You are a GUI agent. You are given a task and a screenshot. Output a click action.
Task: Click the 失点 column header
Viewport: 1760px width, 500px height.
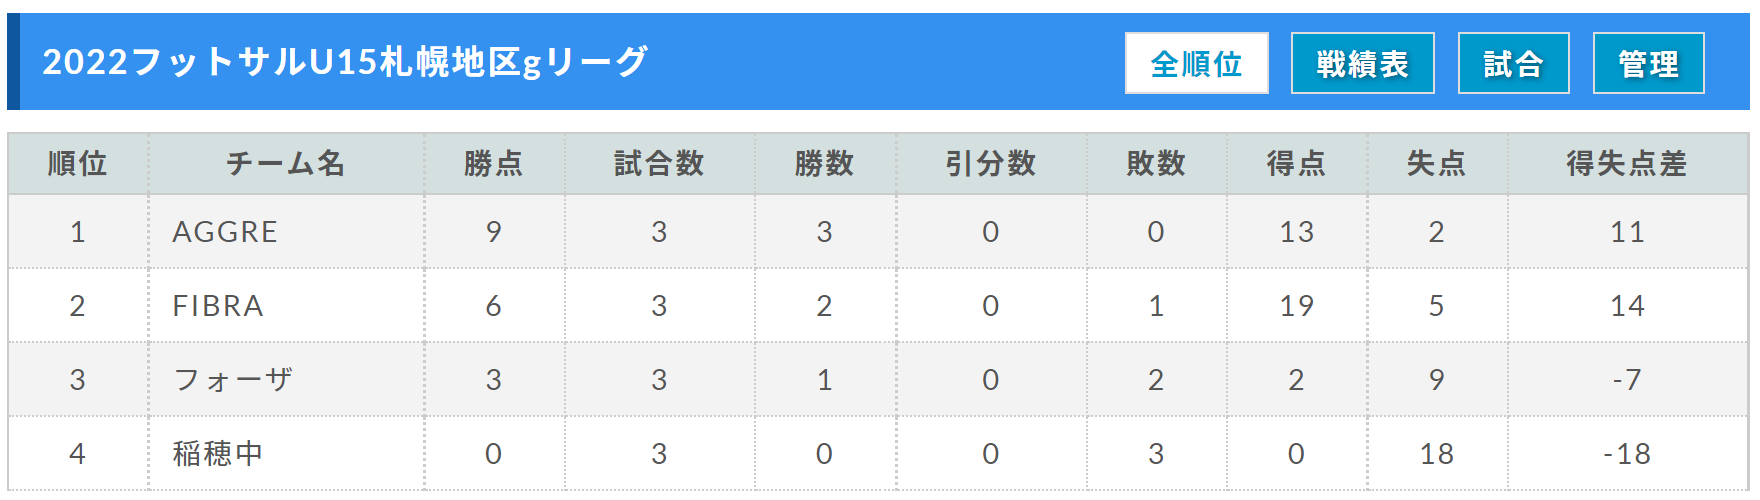point(1437,163)
